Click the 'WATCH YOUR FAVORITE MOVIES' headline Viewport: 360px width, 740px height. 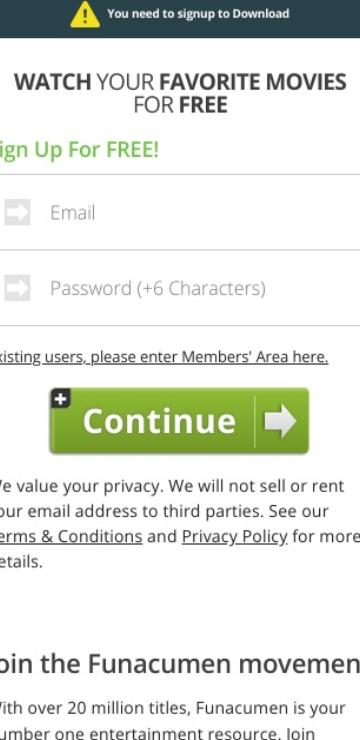180,82
